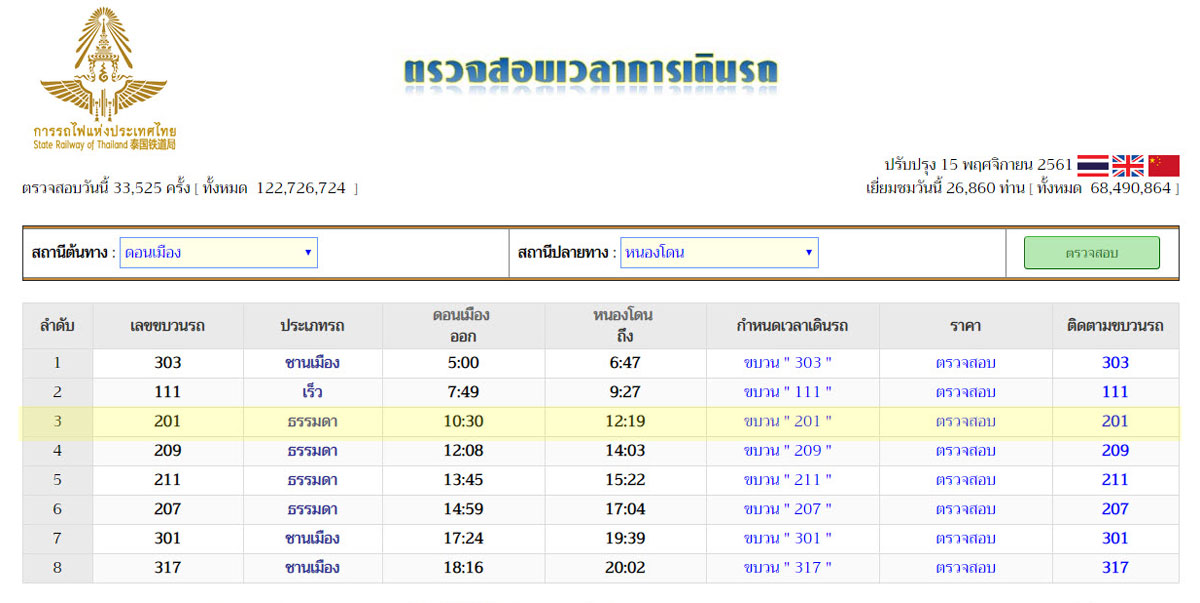The height and width of the screenshot is (603, 1200).
Task: Click the ตรวจสอบเวลาการเดินรถ page title banner
Action: (x=591, y=73)
